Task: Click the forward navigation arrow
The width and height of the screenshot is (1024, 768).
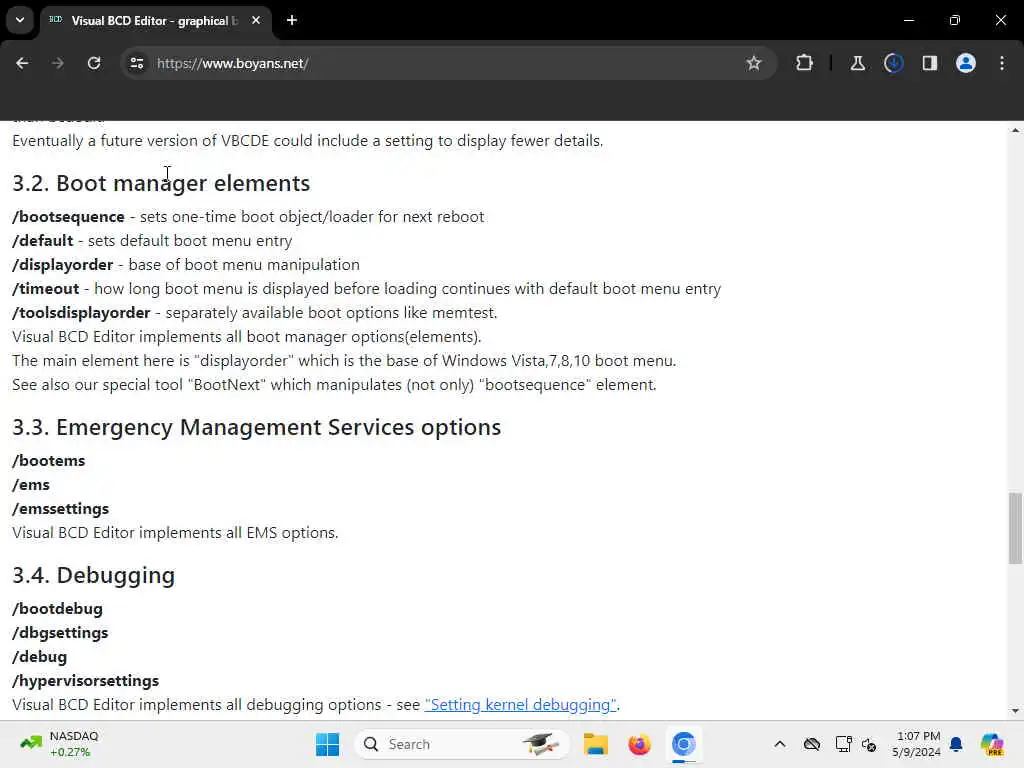Action: tap(57, 63)
